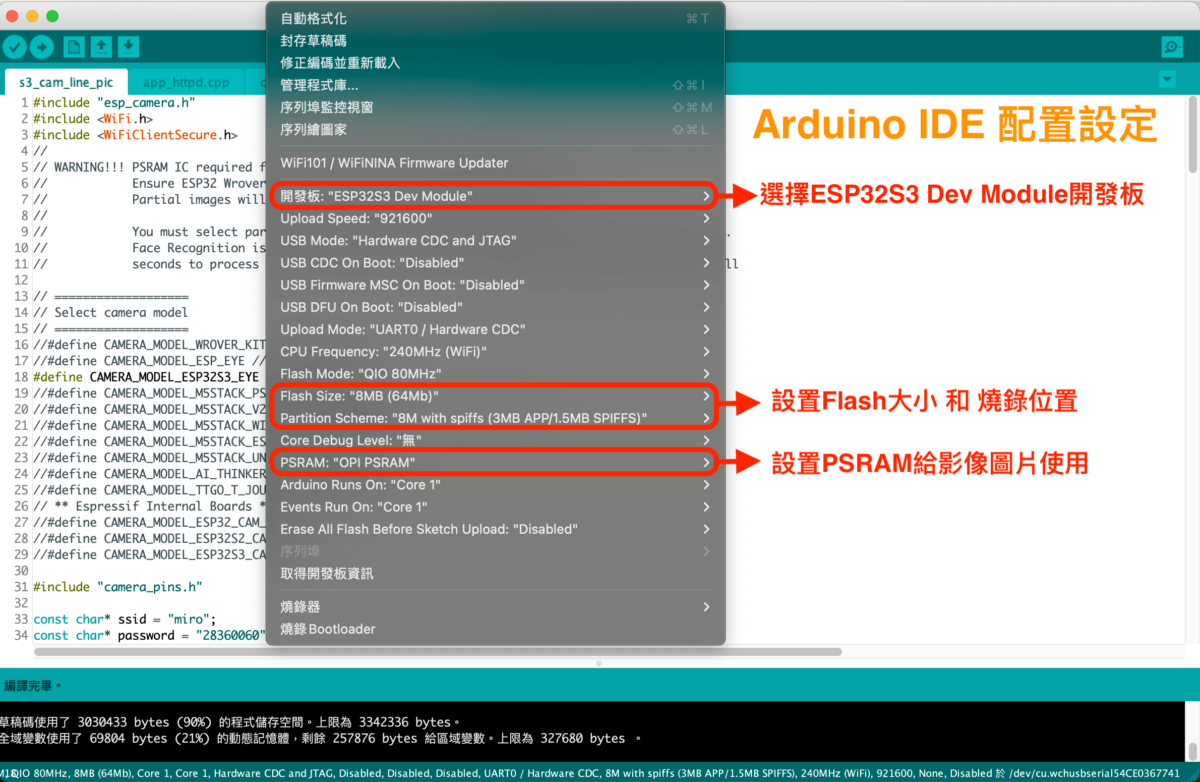Open Serial Monitor via the magnifier icon
This screenshot has height=782, width=1200.
(1170, 46)
